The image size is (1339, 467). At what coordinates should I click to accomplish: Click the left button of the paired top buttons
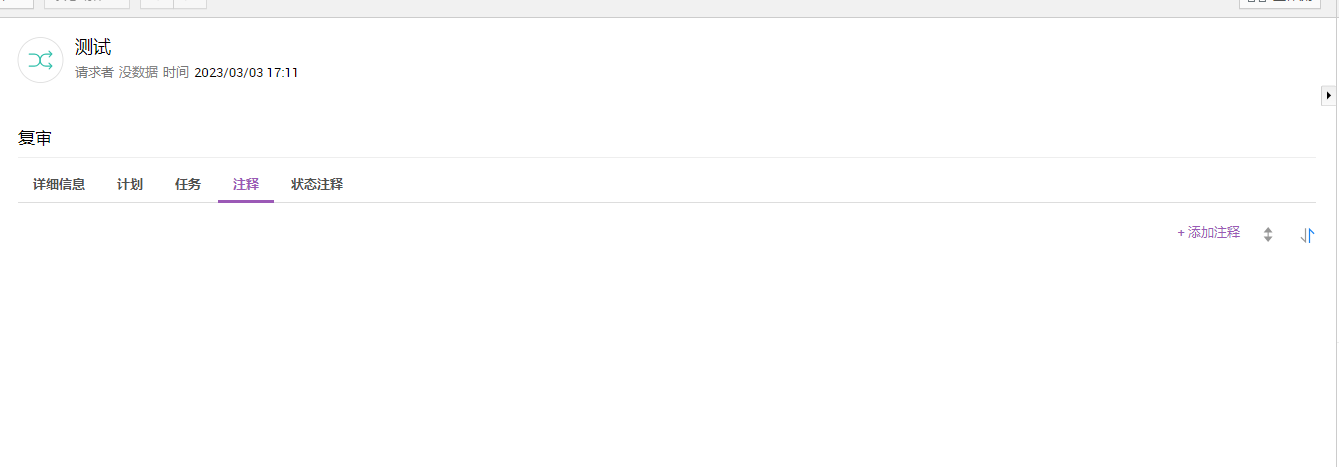coord(157,4)
